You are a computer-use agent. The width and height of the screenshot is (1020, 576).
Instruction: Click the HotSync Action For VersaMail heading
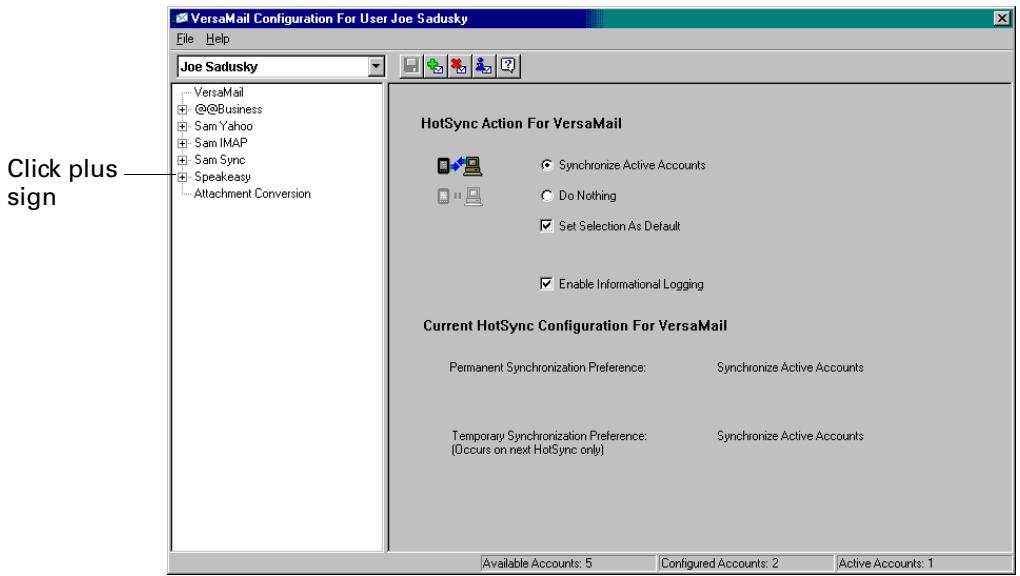(x=521, y=124)
